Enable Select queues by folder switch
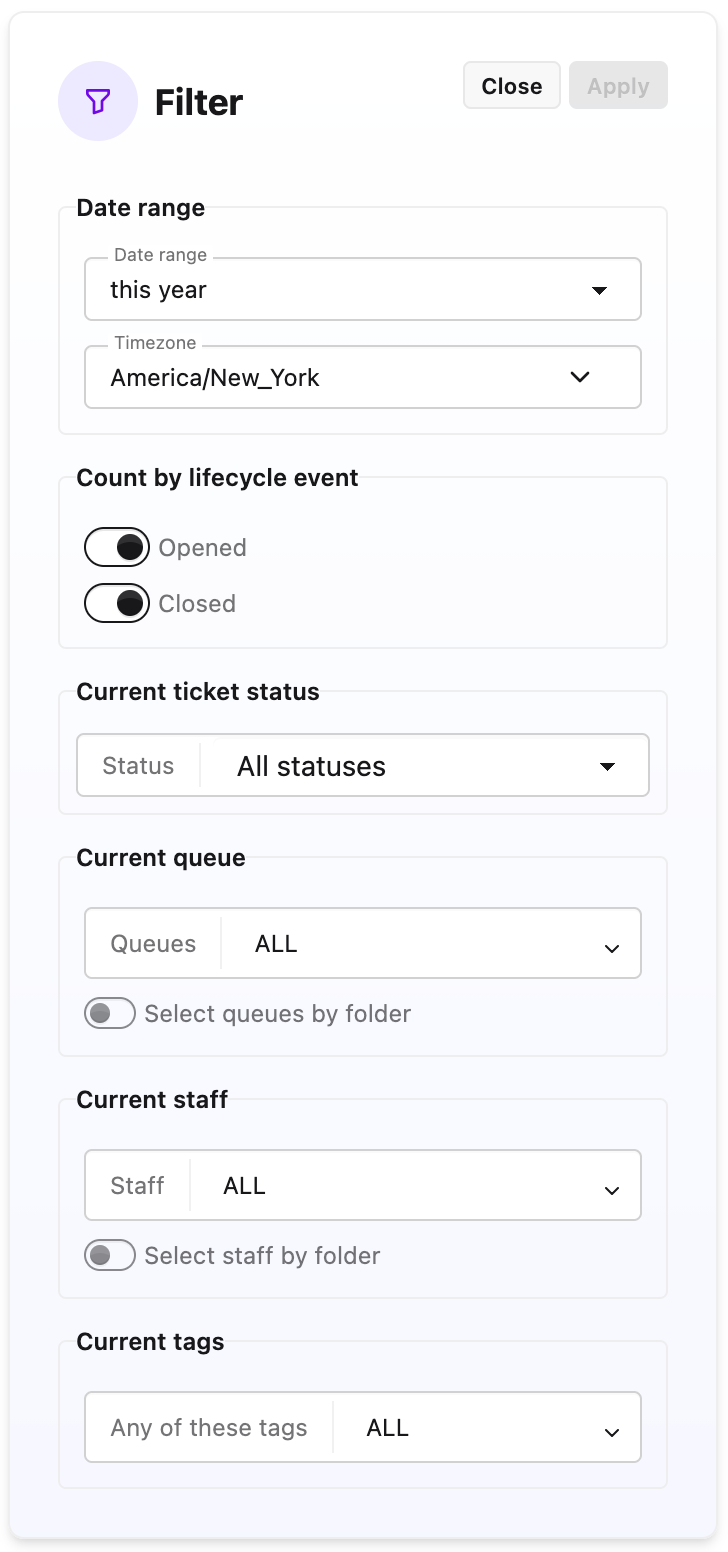This screenshot has height=1552, width=728. click(x=110, y=1013)
